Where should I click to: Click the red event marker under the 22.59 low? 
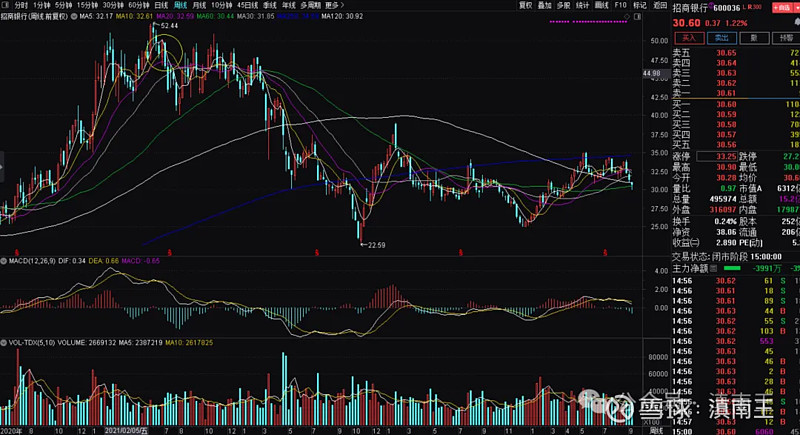coord(317,252)
